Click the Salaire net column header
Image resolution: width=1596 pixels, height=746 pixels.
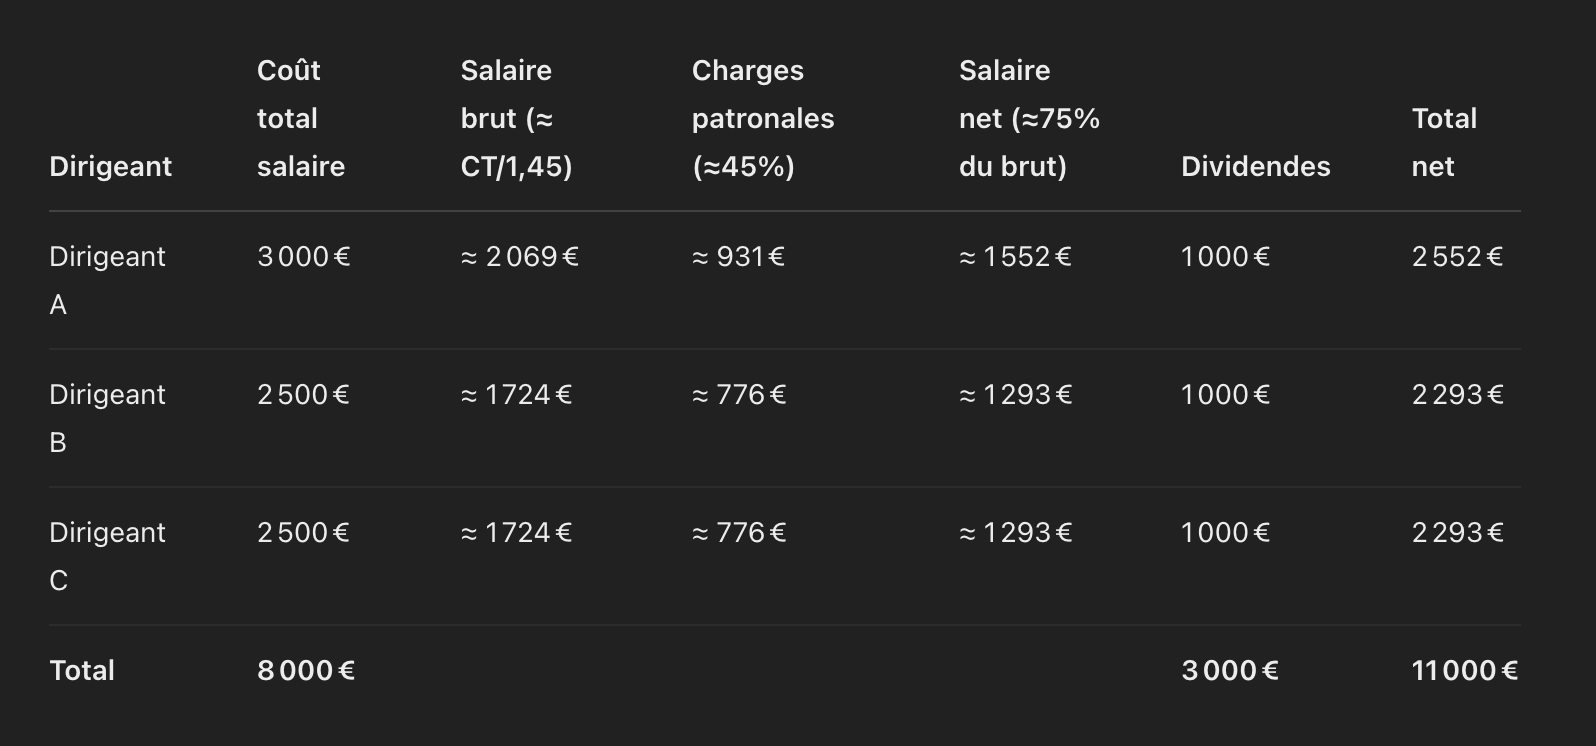click(1029, 118)
